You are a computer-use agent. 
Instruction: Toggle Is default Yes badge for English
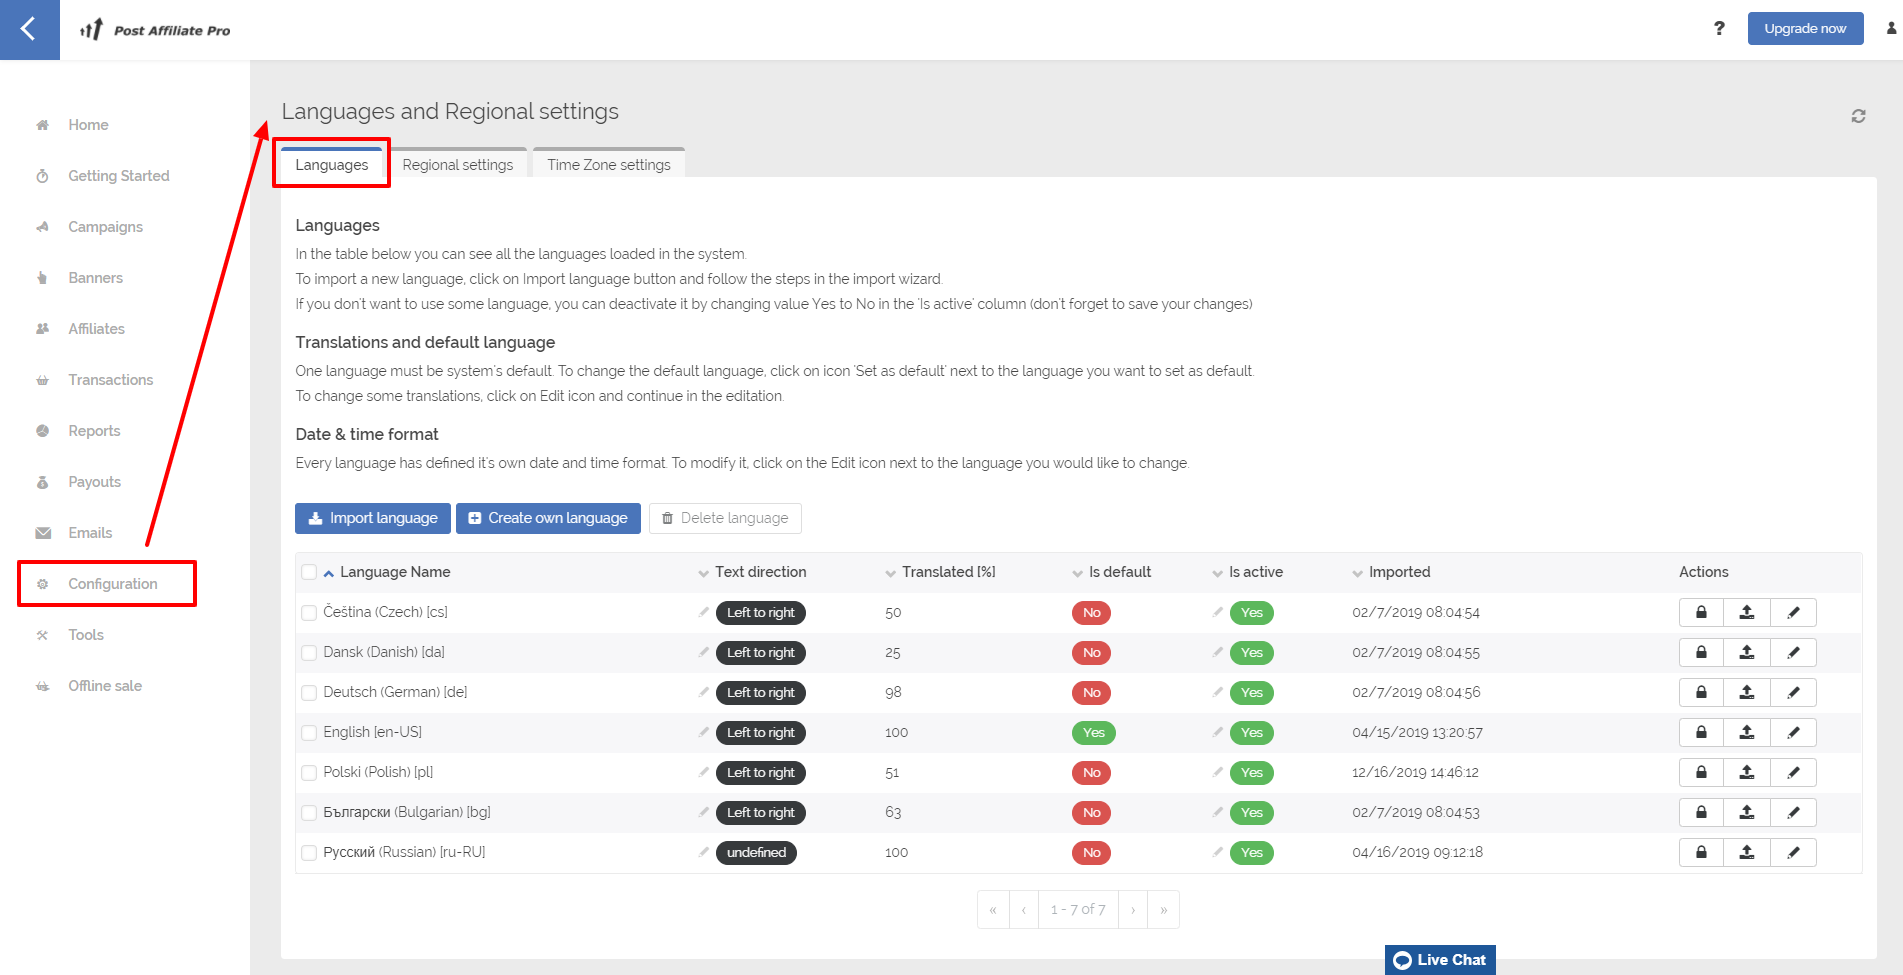coord(1094,733)
